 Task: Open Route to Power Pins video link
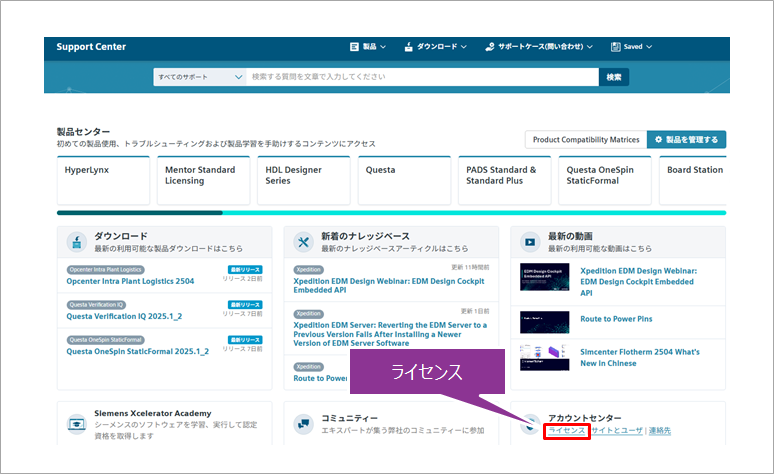click(616, 319)
